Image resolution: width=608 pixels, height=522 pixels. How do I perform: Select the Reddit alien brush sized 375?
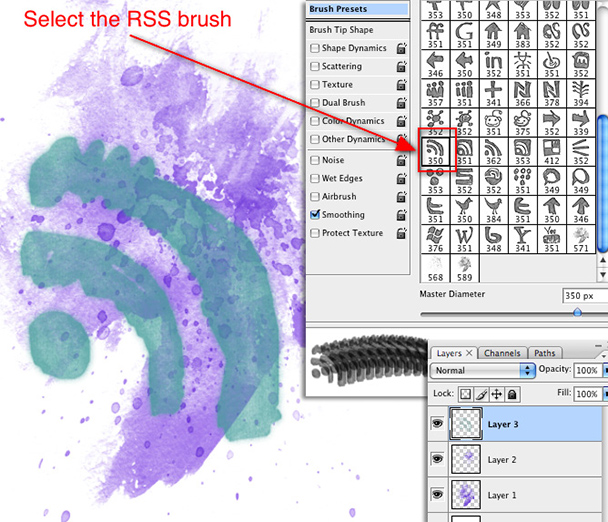pos(522,122)
